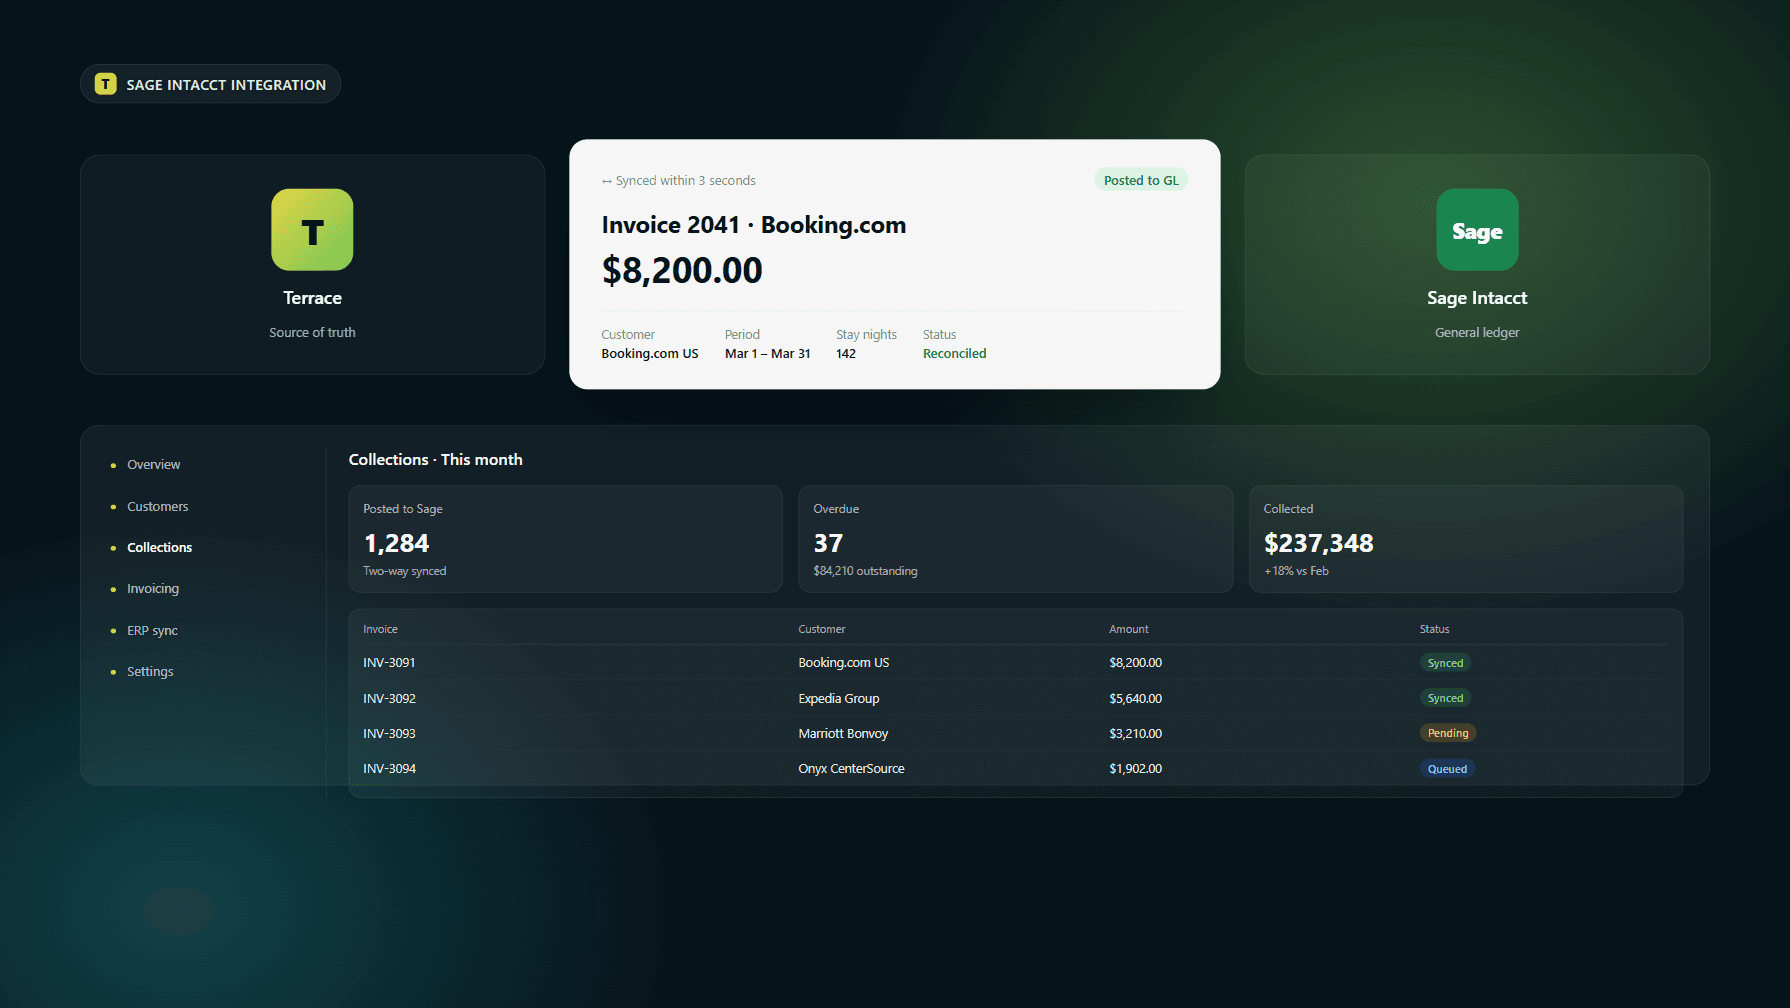1790x1008 pixels.
Task: Click the Sage Intacct Integration label
Action: tap(226, 85)
